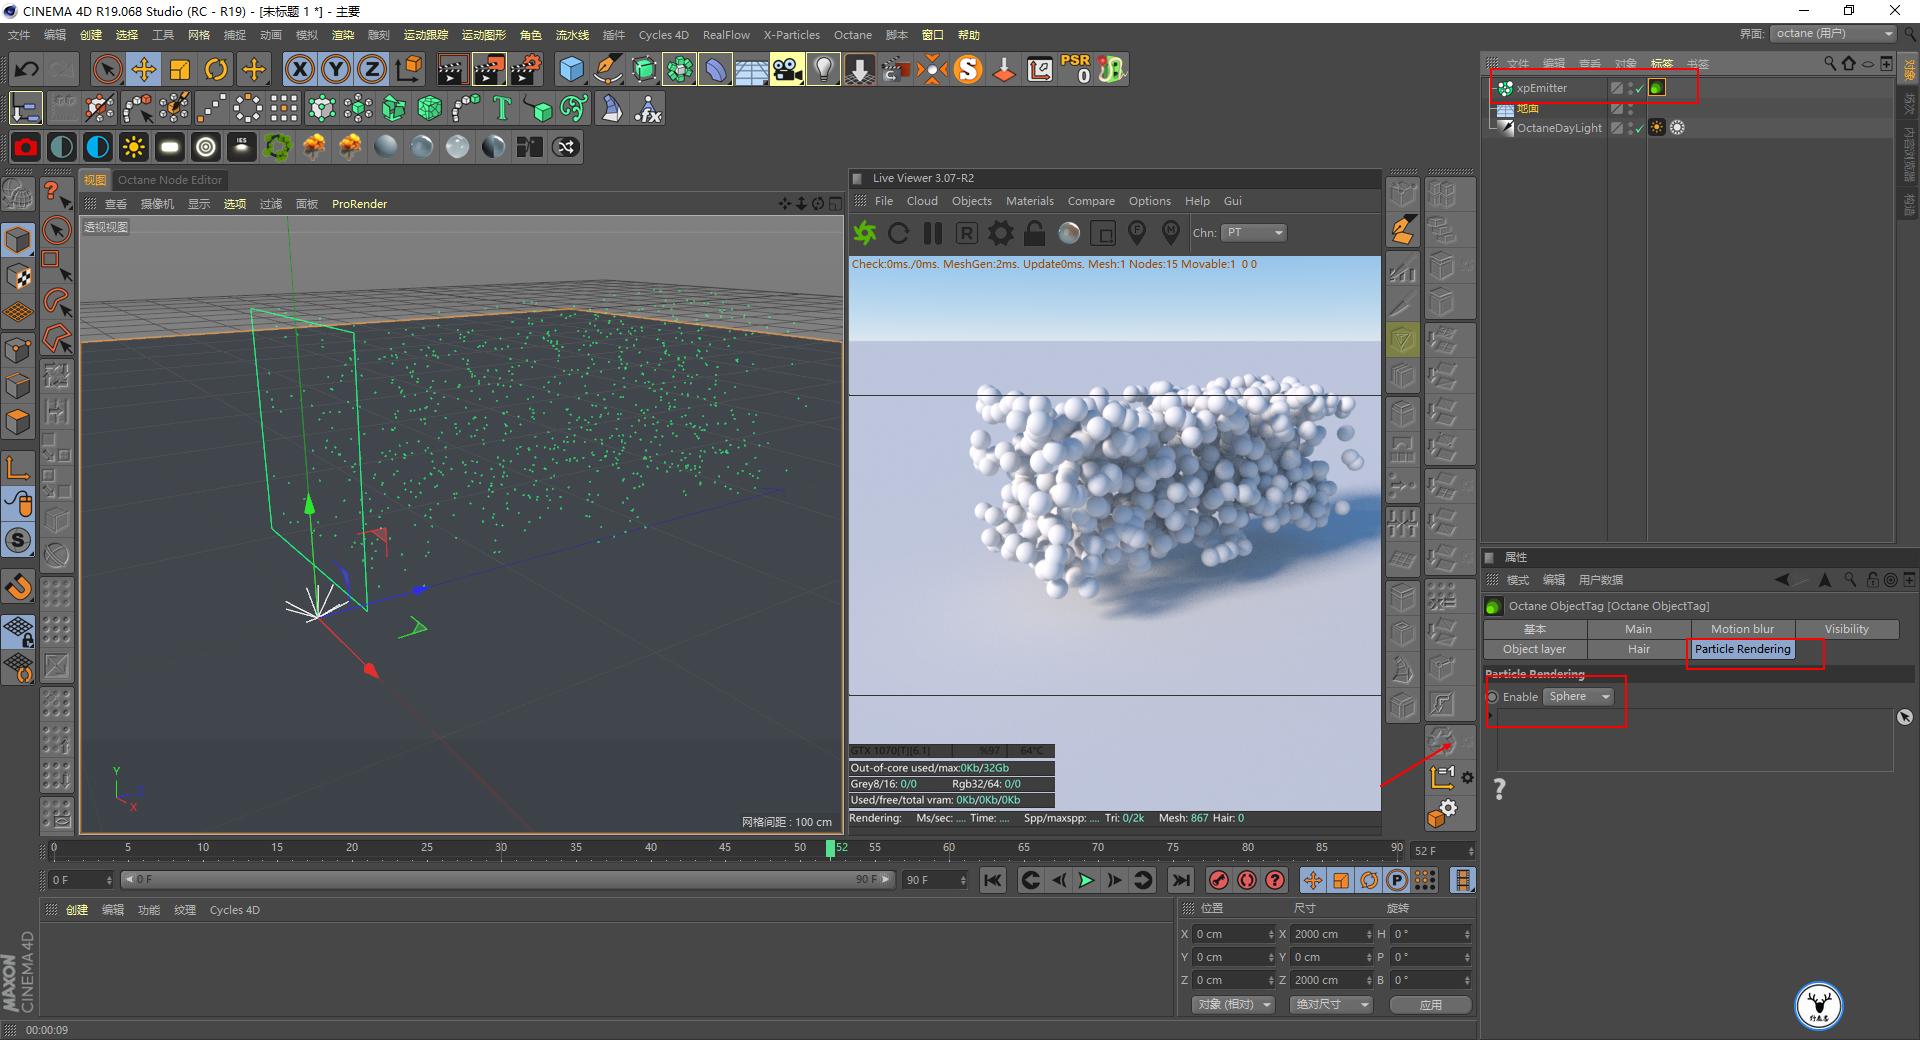Toggle xpEmitter green enable light
The height and width of the screenshot is (1040, 1920).
(1656, 88)
